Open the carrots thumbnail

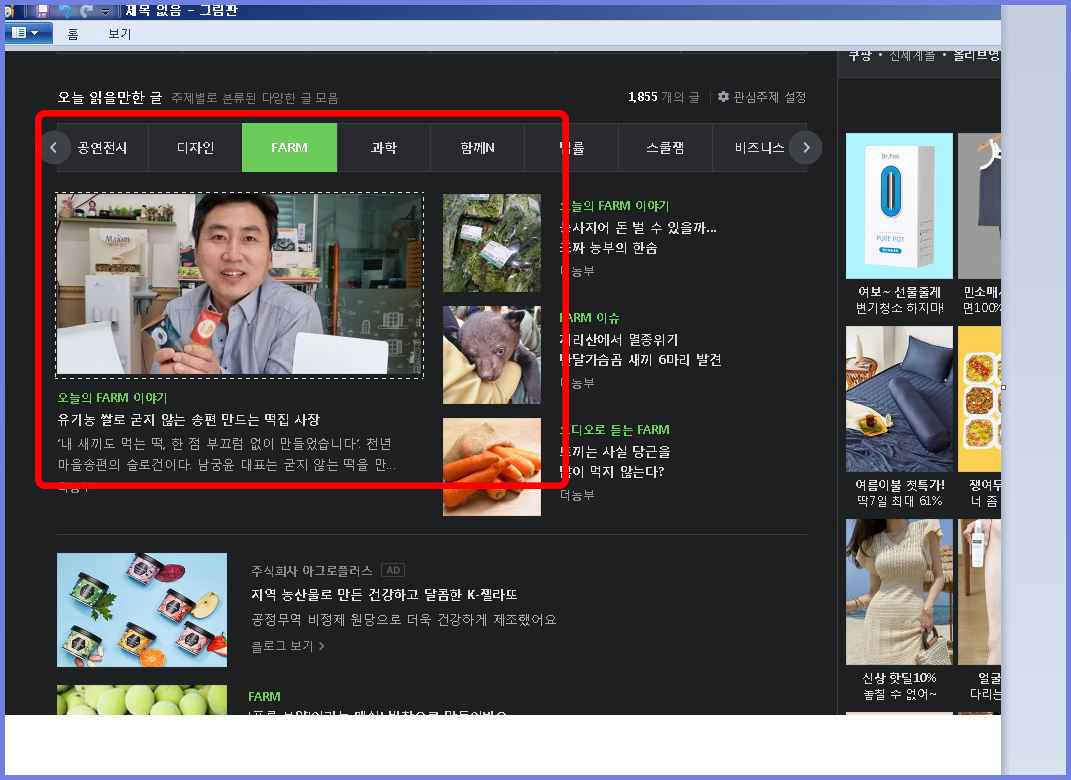492,467
